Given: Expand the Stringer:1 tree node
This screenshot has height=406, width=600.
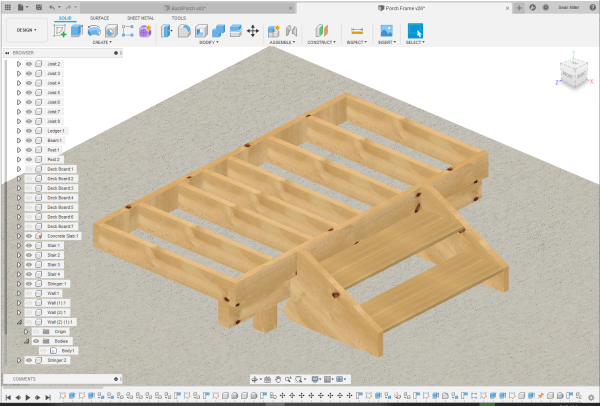Looking at the screenshot, I should pyautogui.click(x=19, y=284).
